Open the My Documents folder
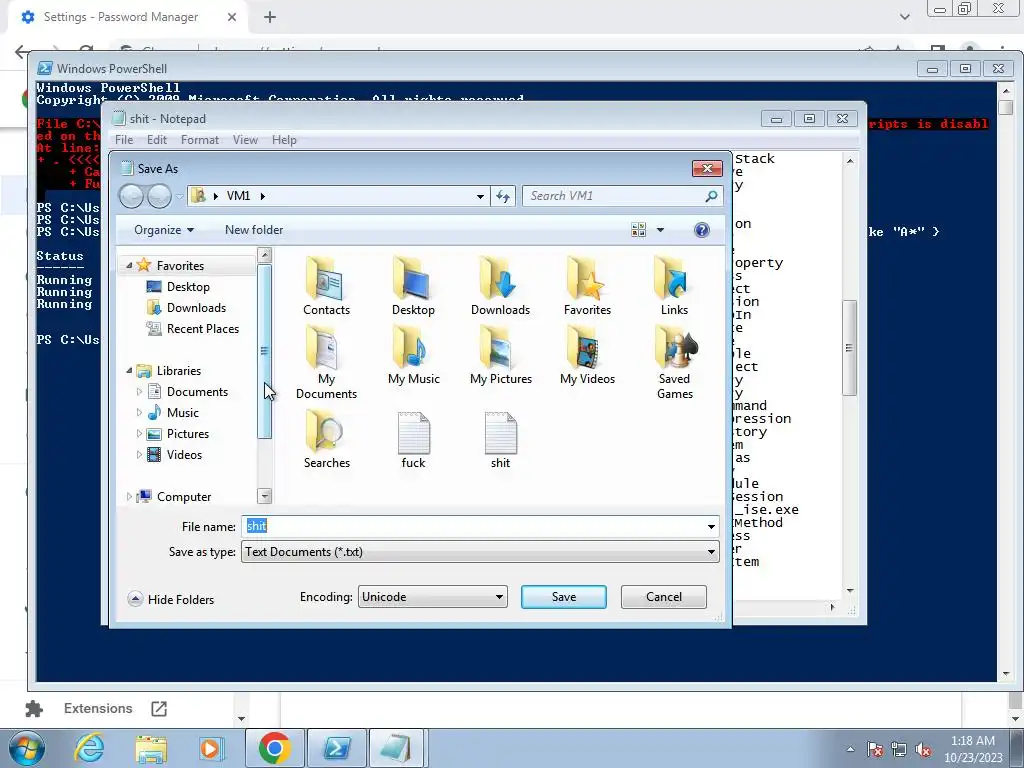1024x768 pixels. click(x=326, y=362)
